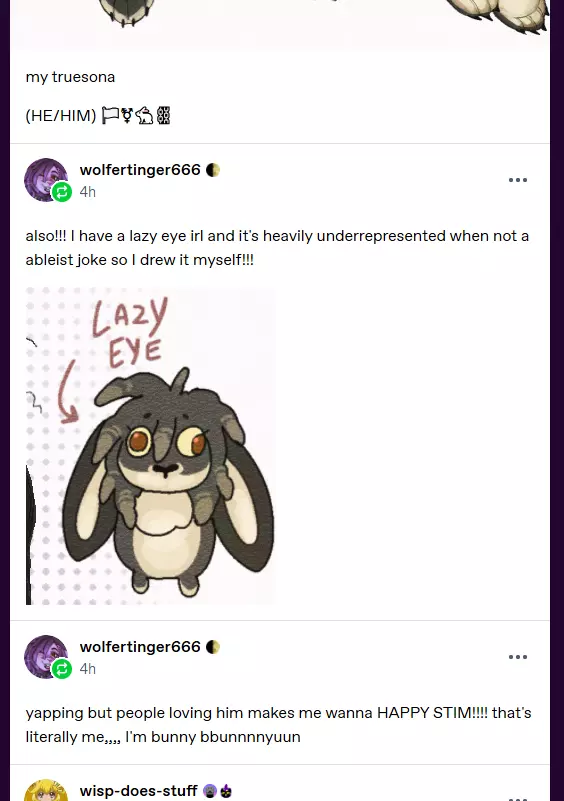
Task: Click wolfertinger666 avatar on HAPPY STIM reblog
Action: [45, 656]
